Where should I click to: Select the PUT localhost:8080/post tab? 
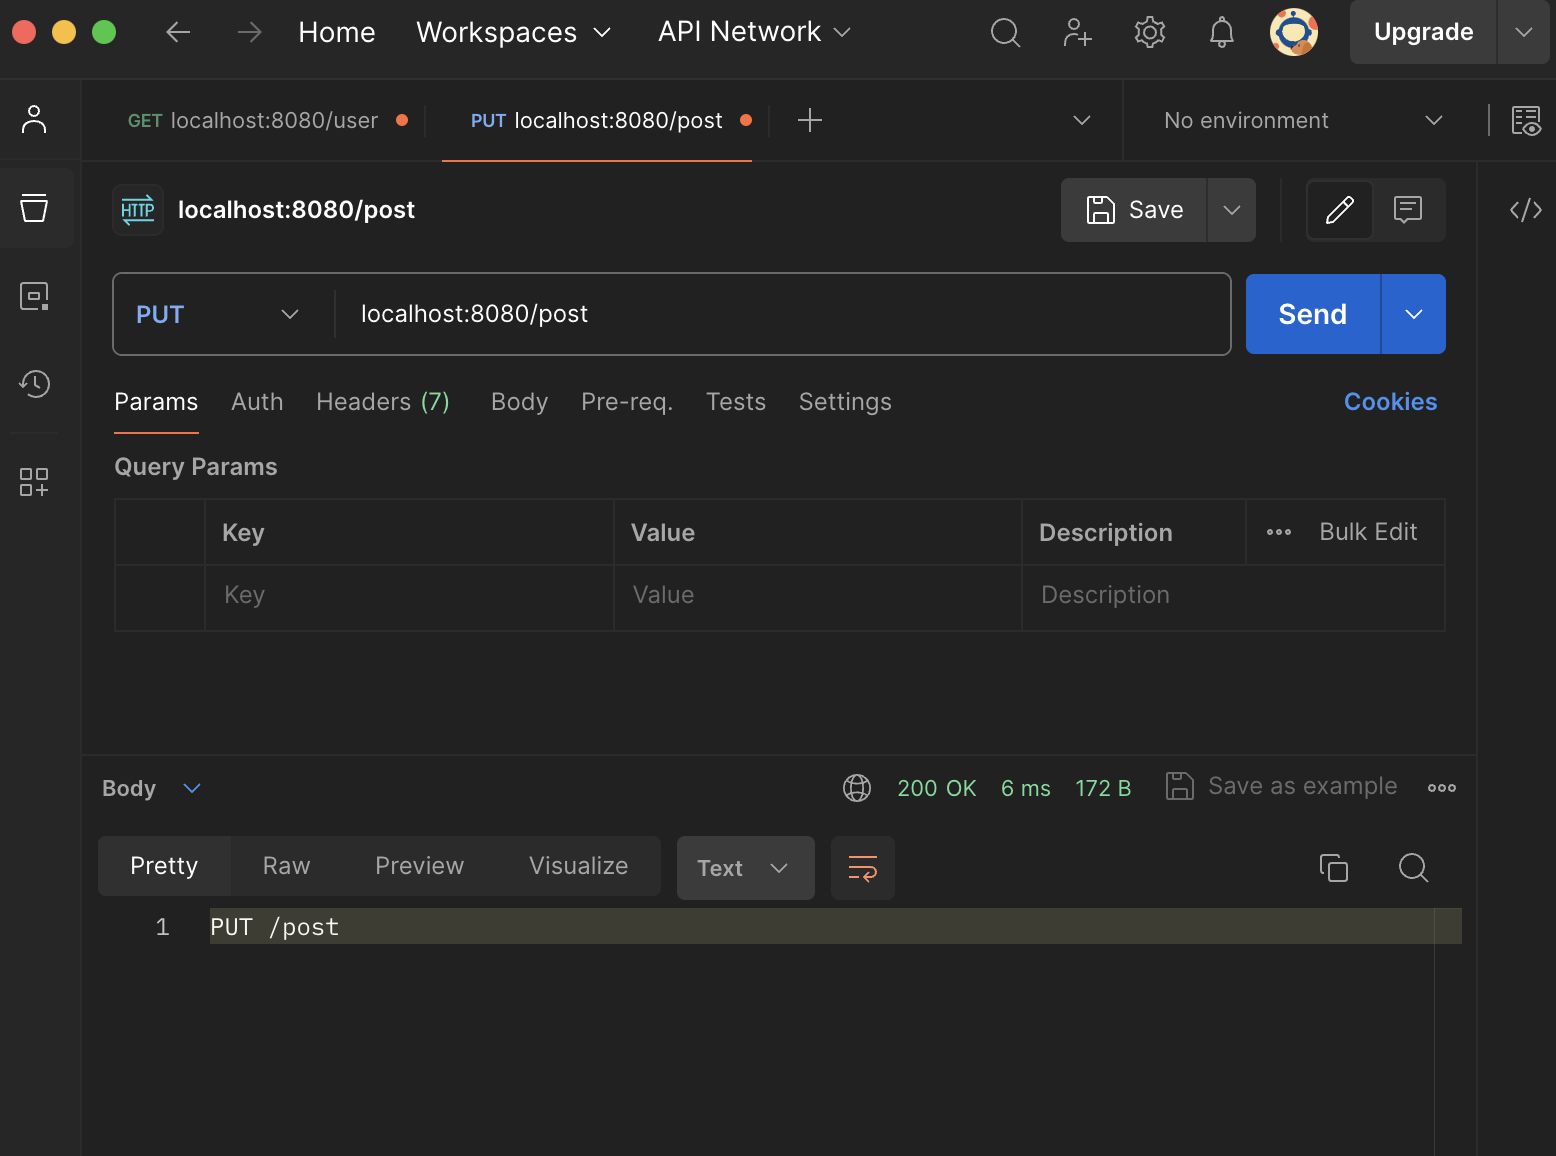tap(597, 120)
